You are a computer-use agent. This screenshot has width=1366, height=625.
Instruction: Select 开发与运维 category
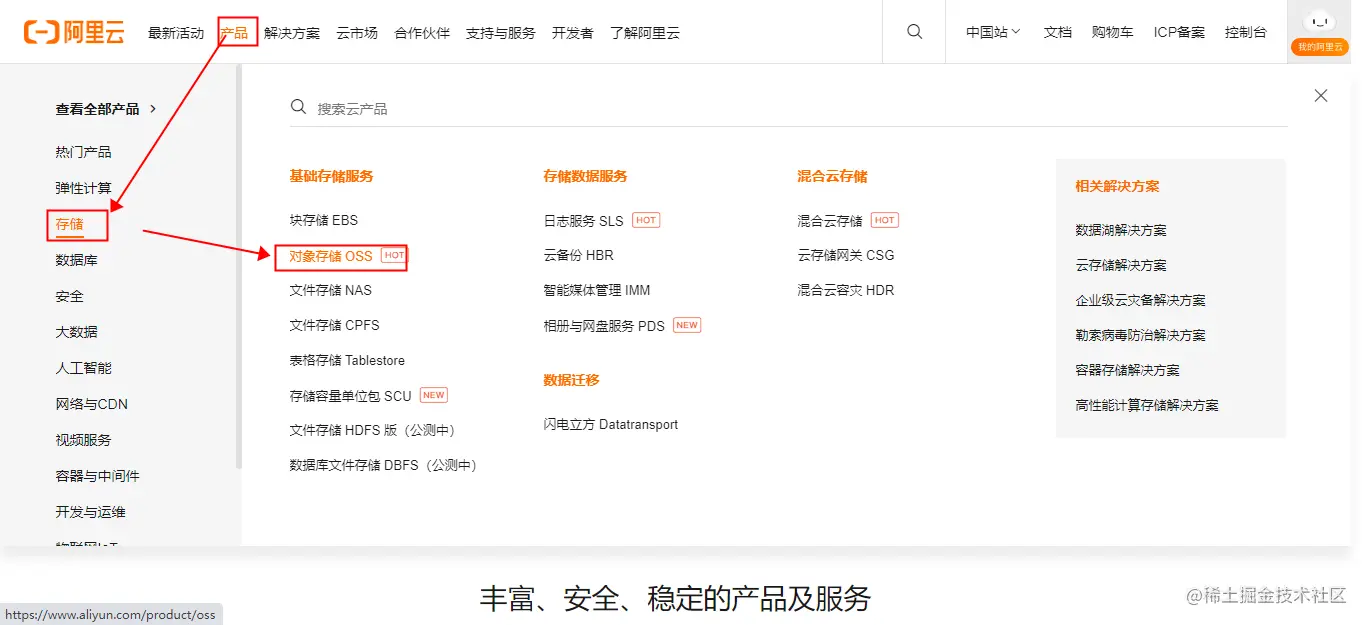click(91, 512)
